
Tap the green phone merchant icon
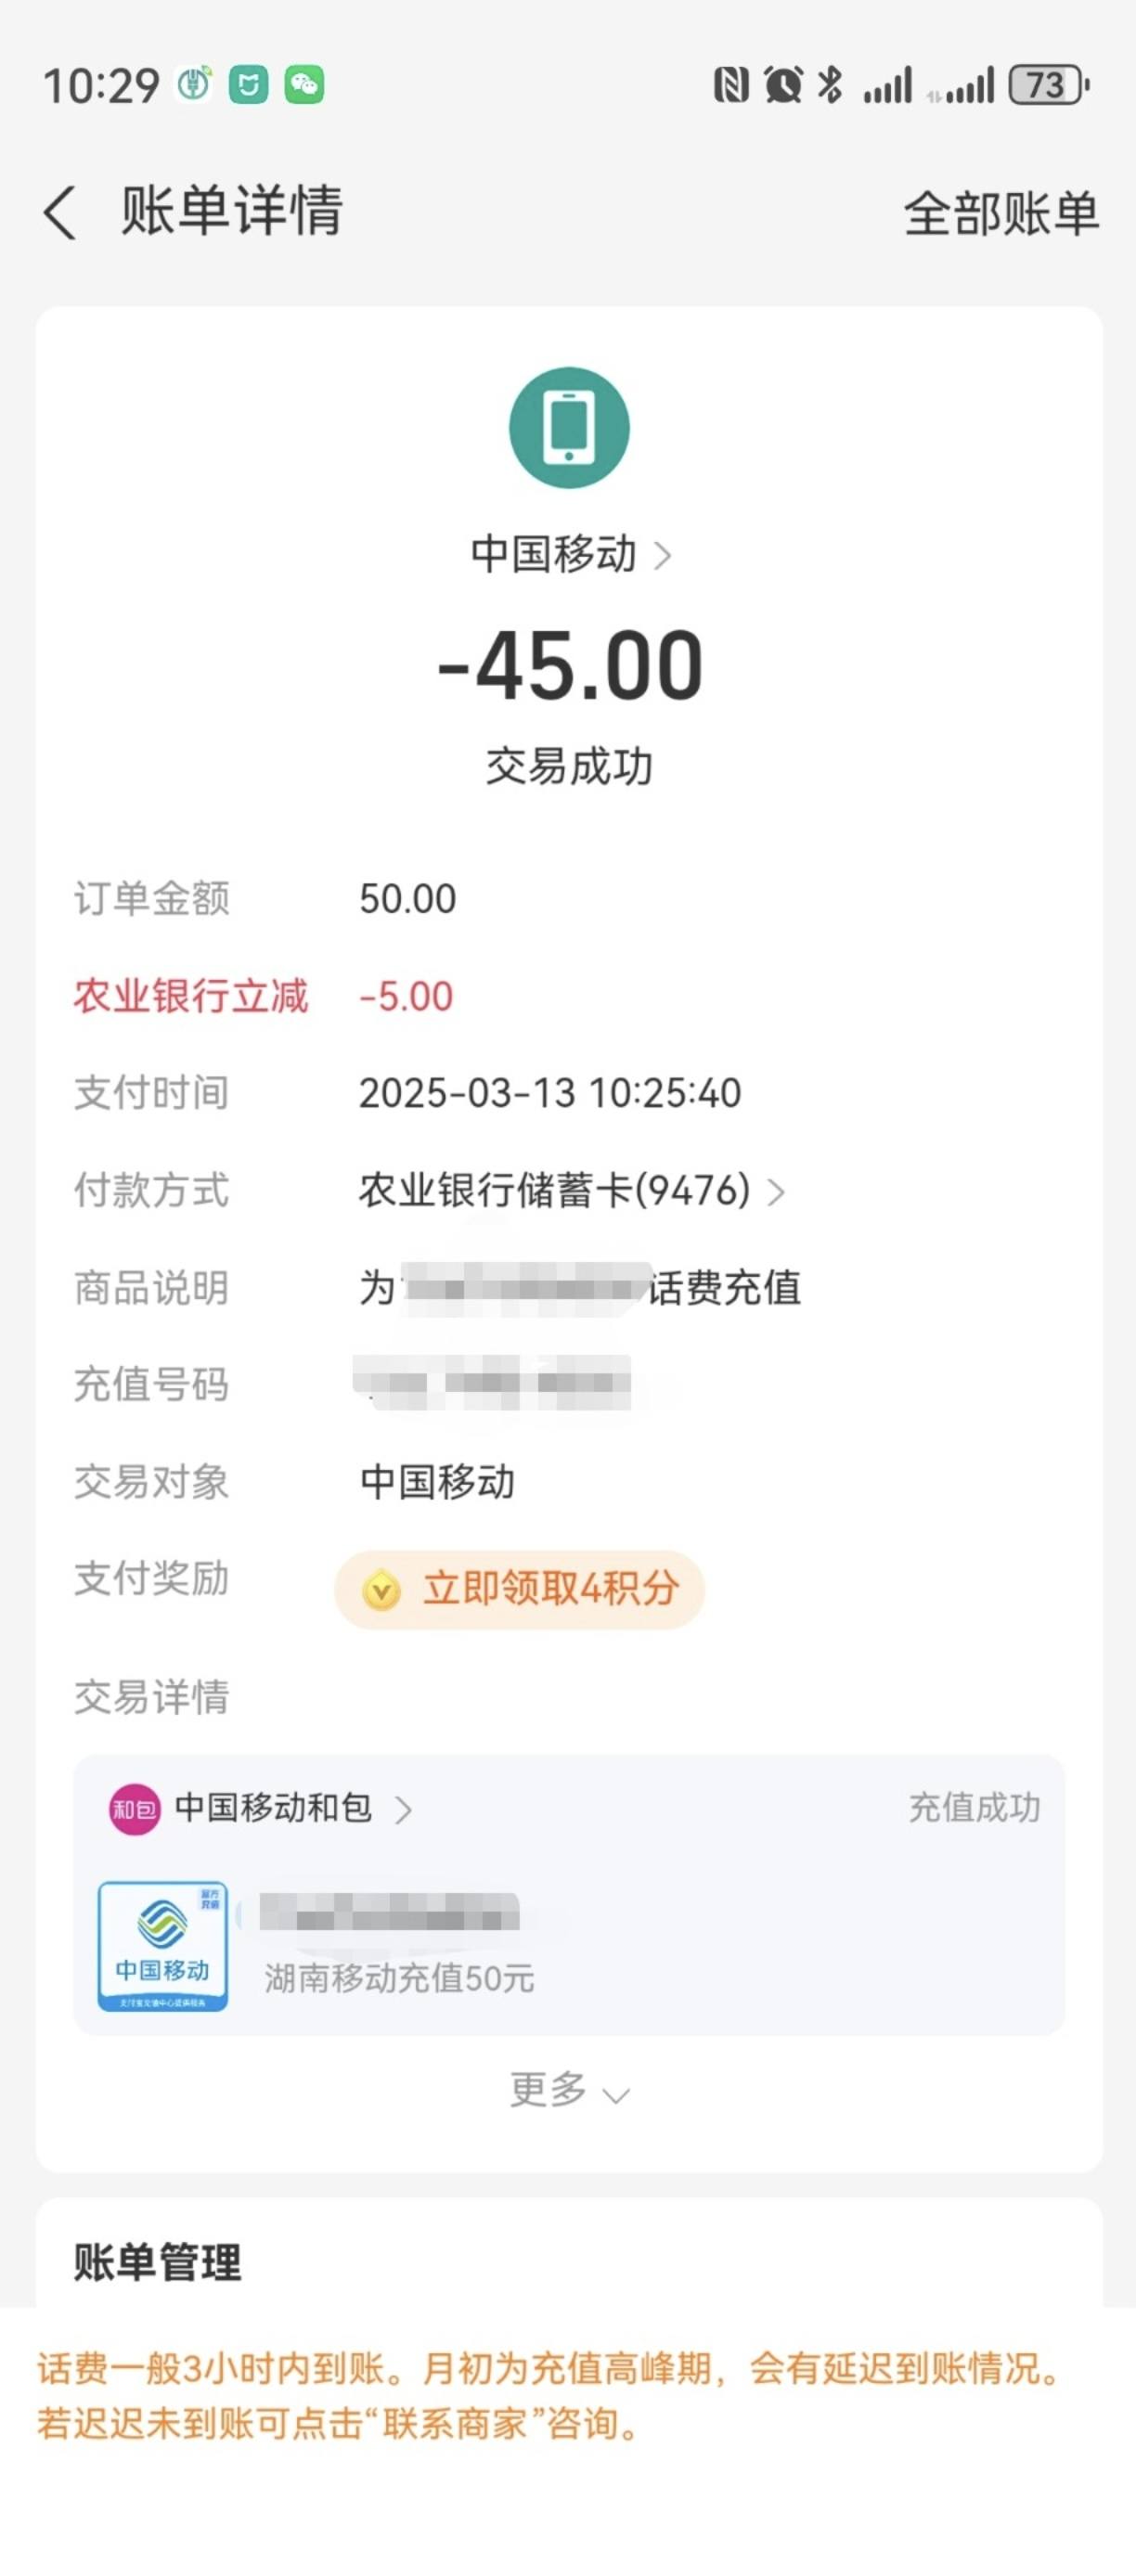tap(569, 427)
